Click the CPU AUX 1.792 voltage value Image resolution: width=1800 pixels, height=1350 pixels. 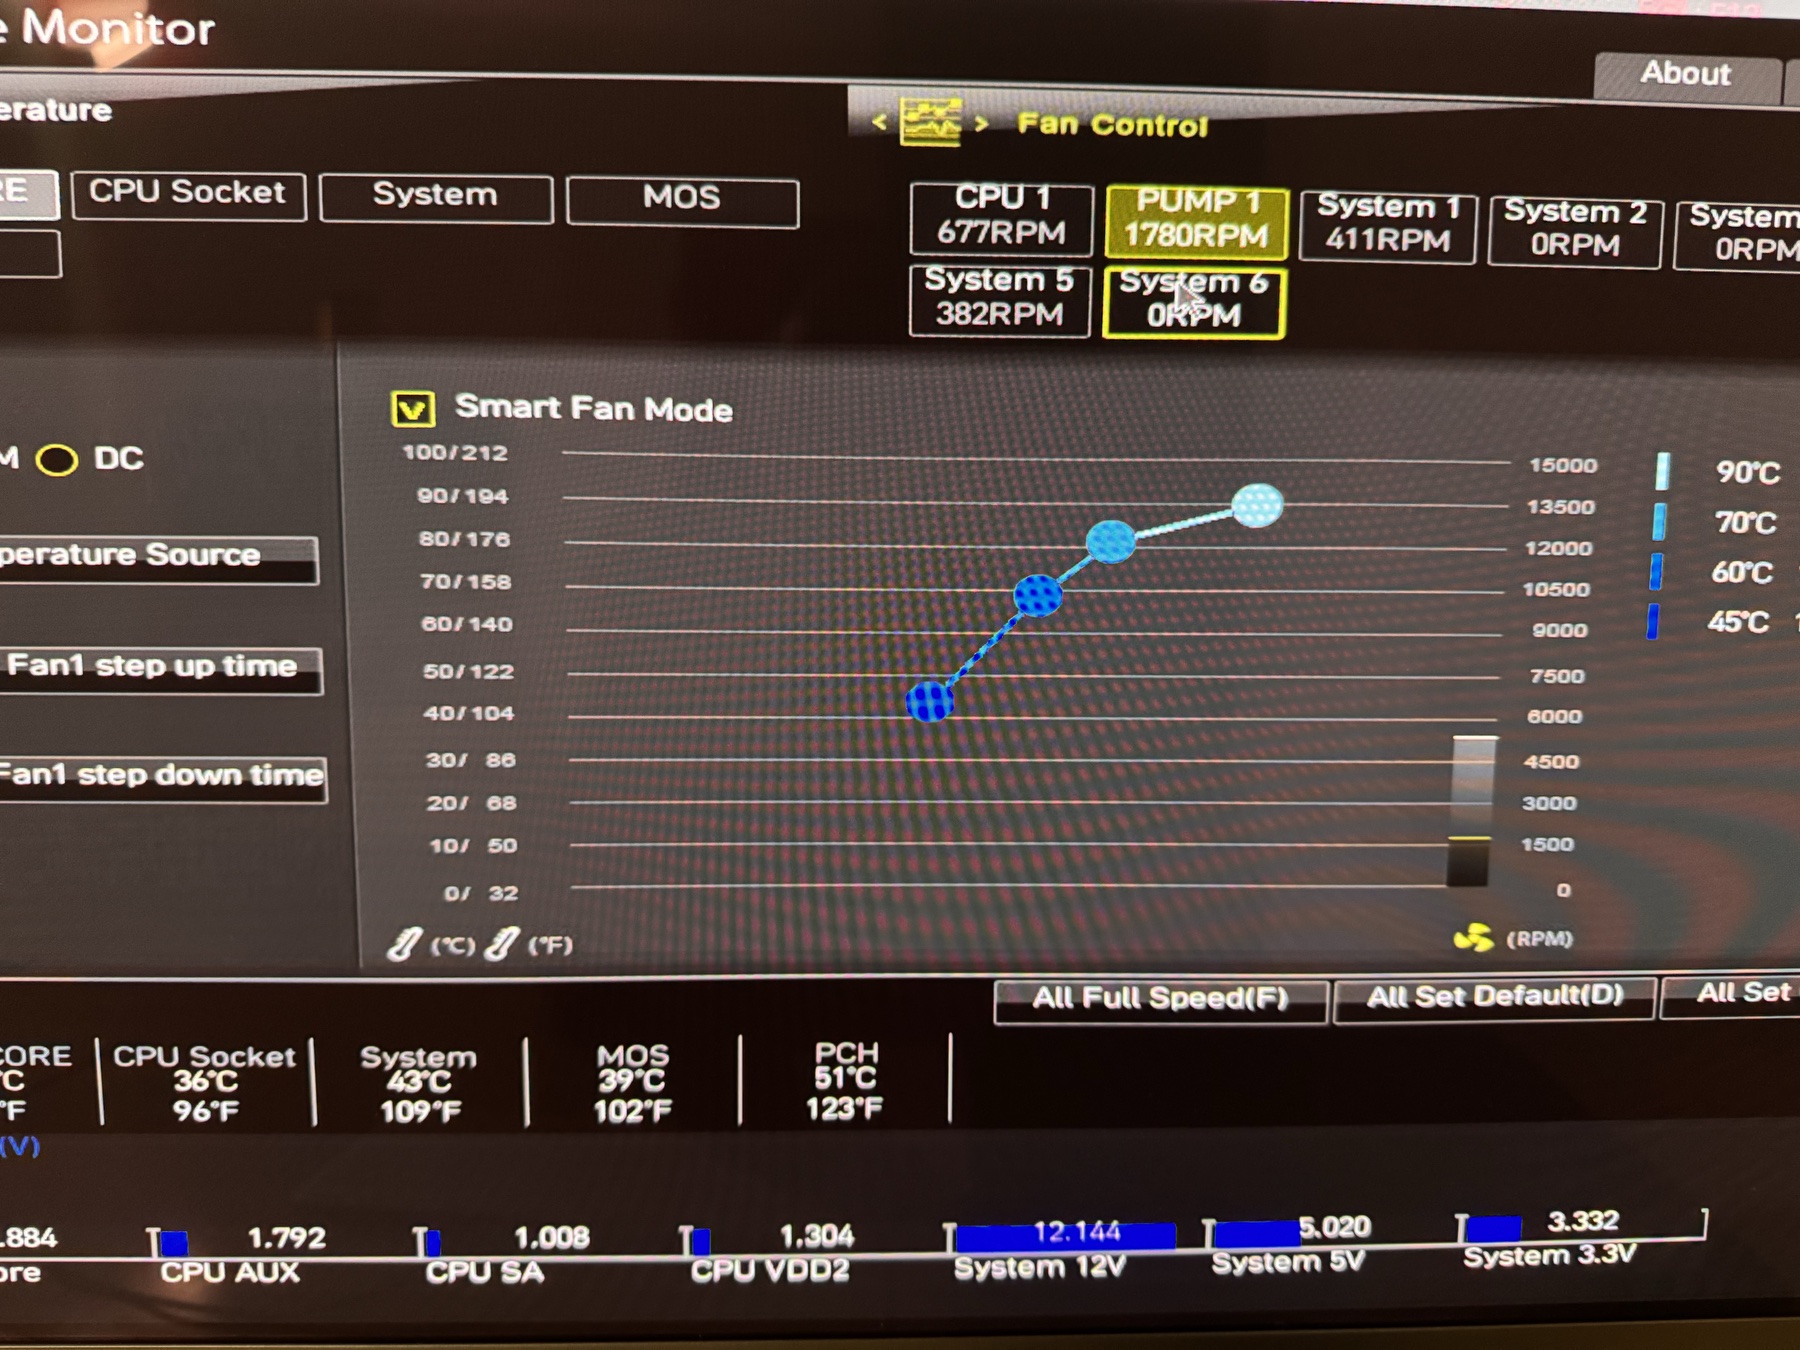[286, 1238]
